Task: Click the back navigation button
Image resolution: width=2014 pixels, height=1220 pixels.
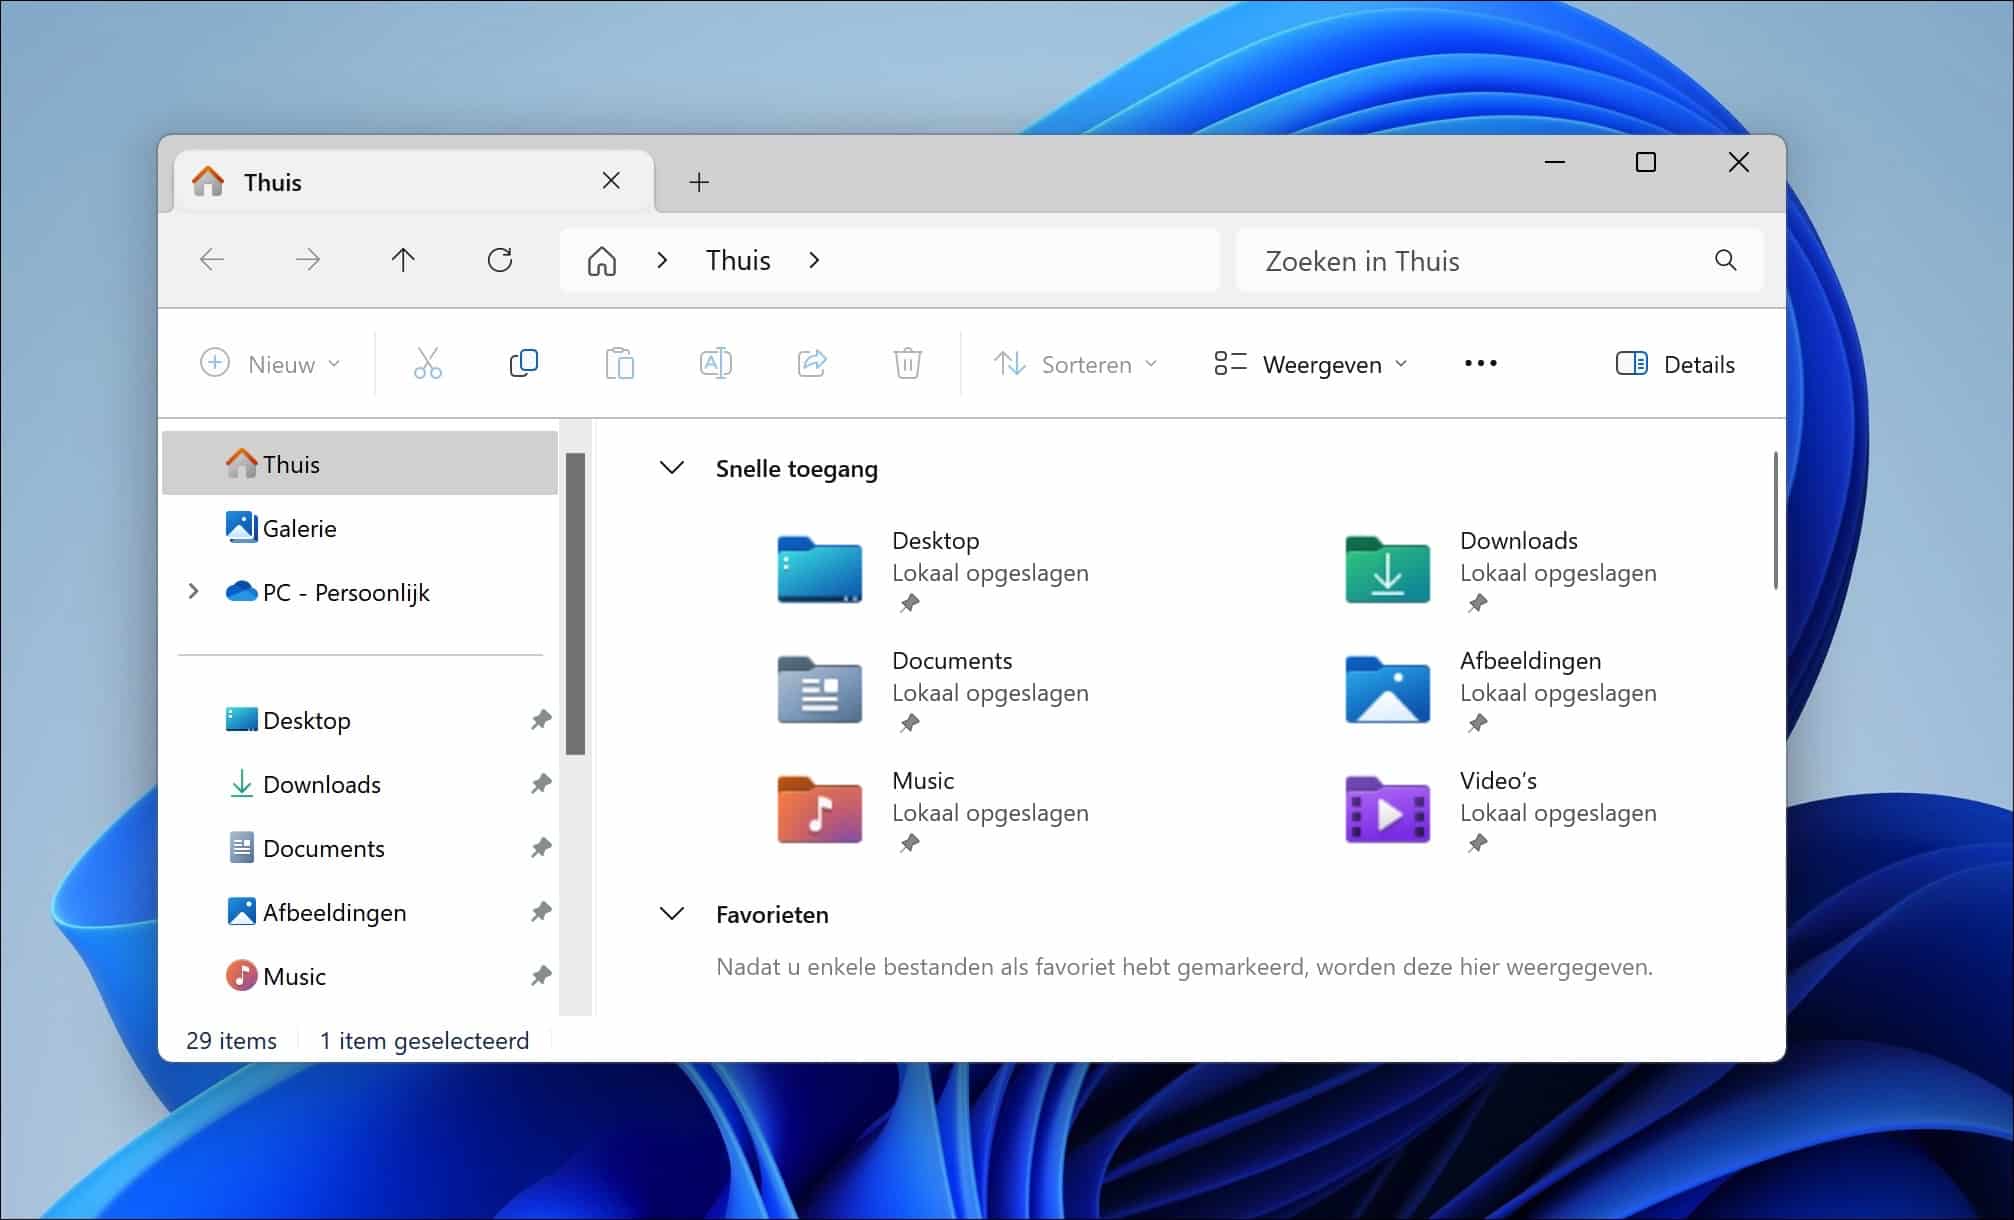Action: coord(211,260)
